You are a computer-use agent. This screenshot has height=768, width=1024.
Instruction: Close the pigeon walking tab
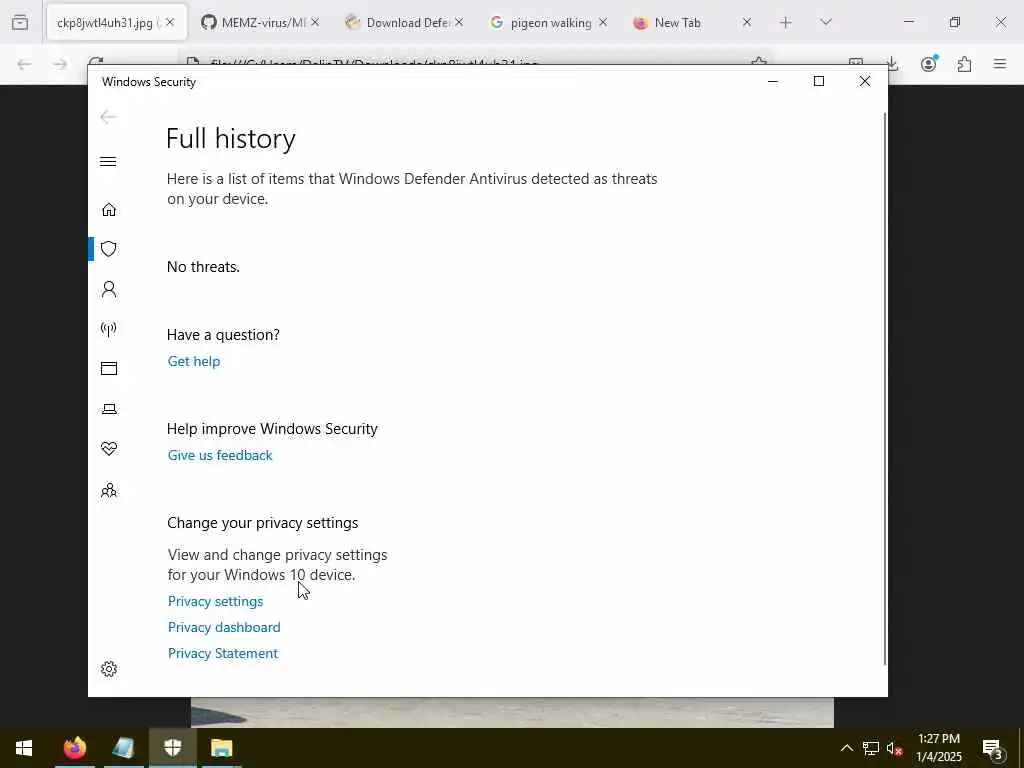603,22
